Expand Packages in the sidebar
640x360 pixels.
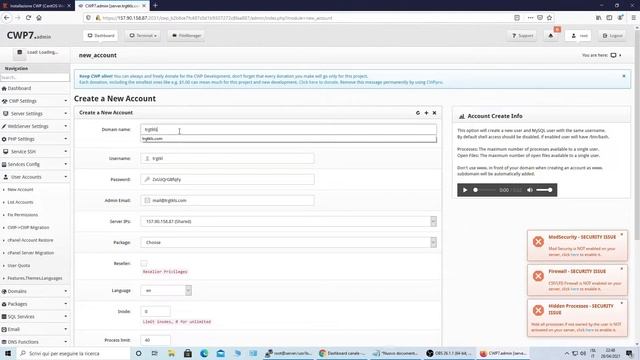[35, 304]
